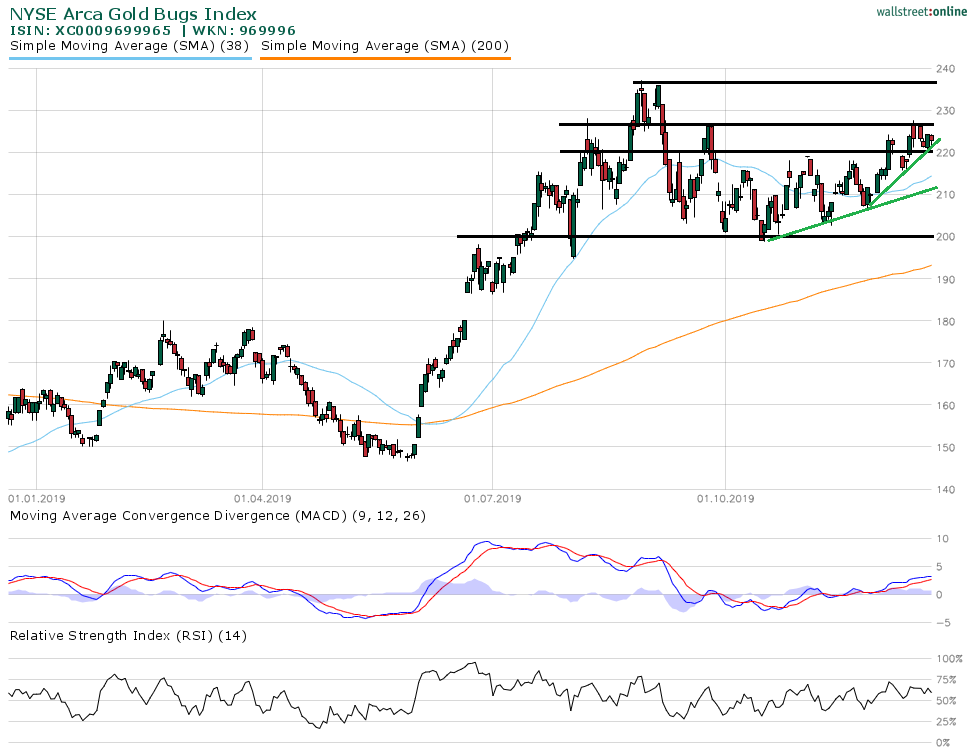Image resolution: width=976 pixels, height=750 pixels.
Task: Click the 01.01.2019 date axis label
Action: (x=37, y=499)
